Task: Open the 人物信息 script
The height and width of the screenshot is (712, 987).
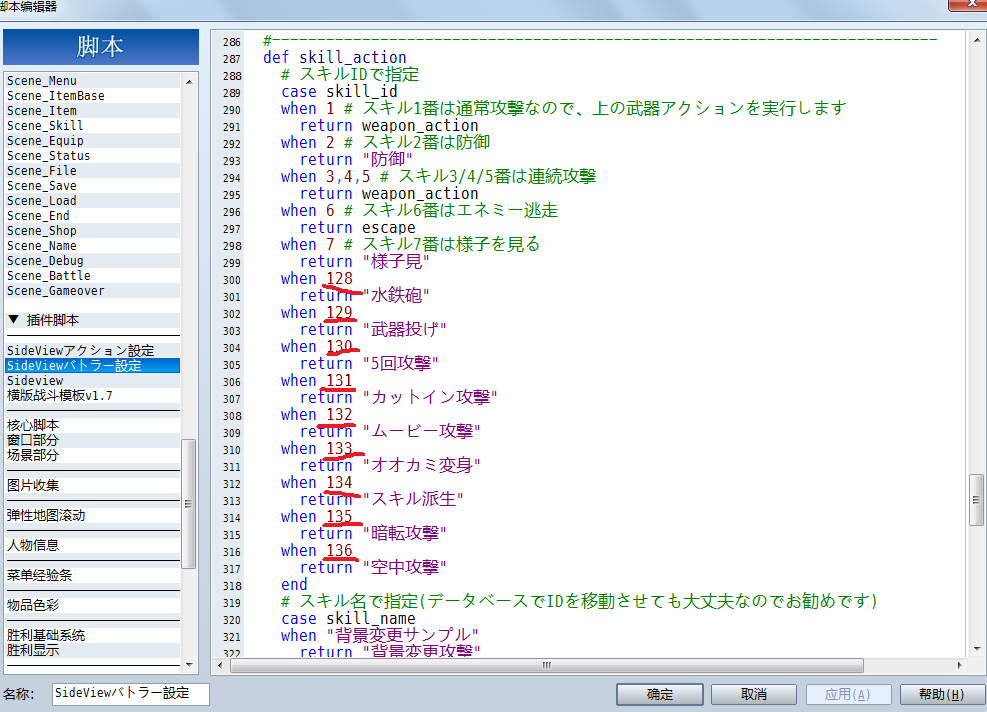Action: tap(93, 545)
